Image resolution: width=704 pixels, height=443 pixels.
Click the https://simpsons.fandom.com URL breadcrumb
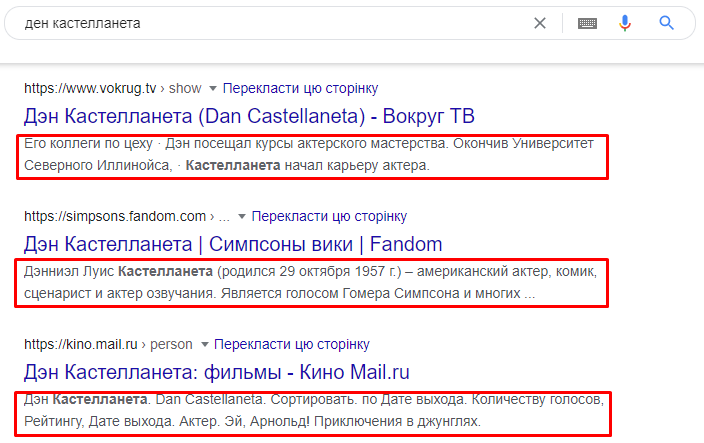pos(115,215)
